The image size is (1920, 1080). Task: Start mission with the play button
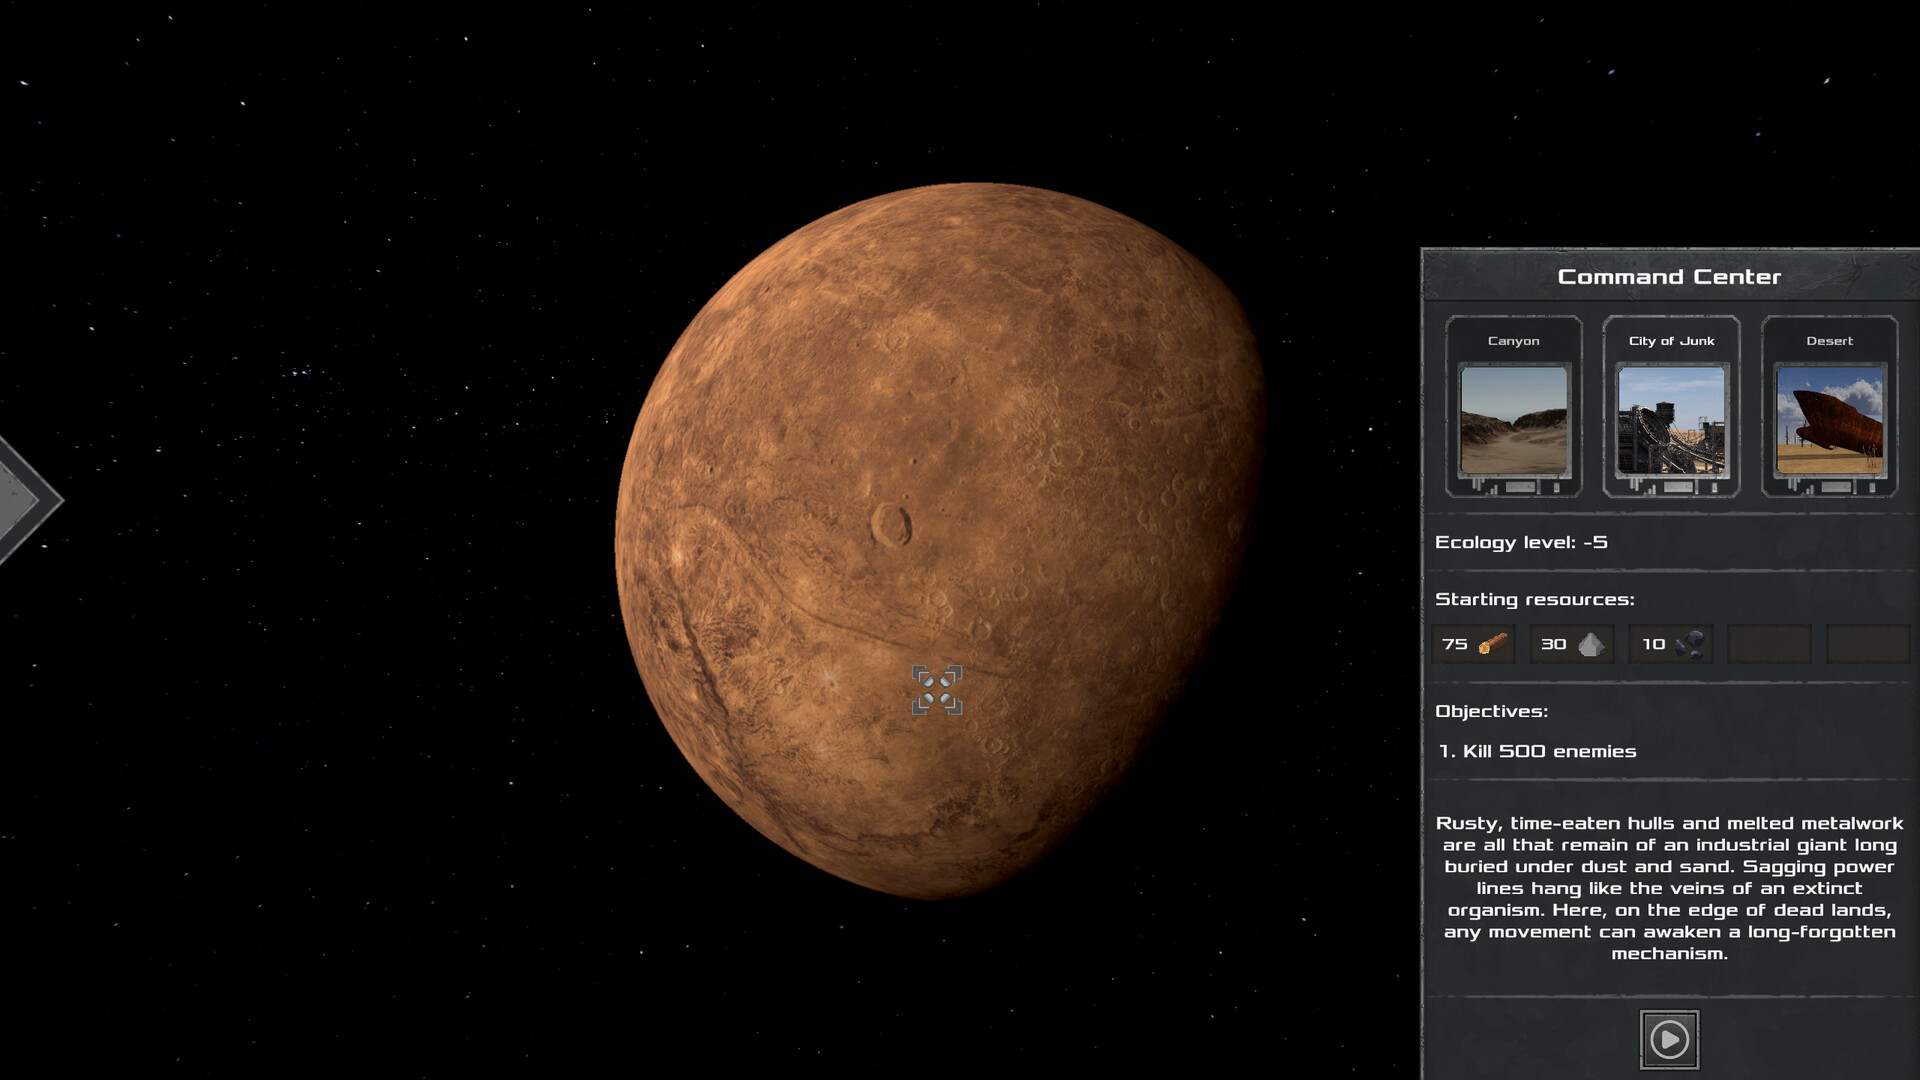point(1669,1040)
